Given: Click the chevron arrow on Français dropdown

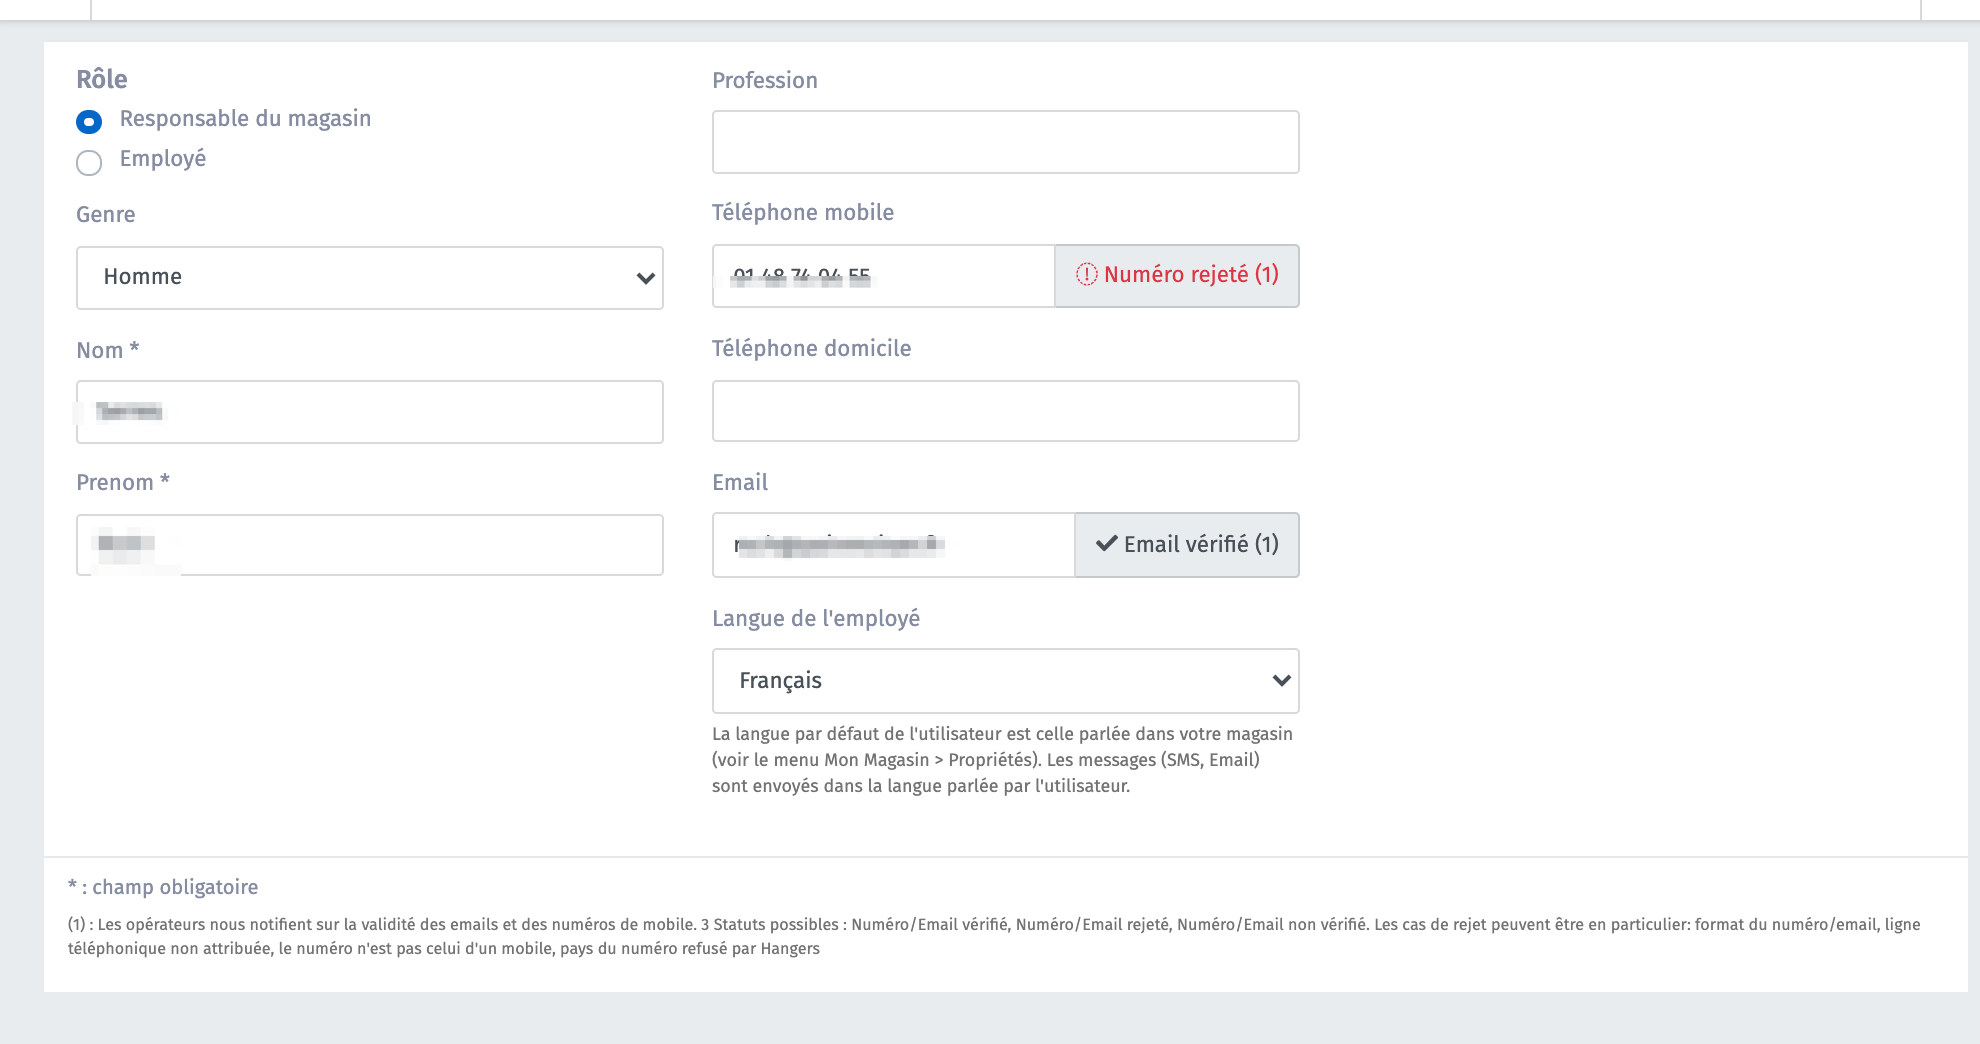Looking at the screenshot, I should (x=1281, y=681).
